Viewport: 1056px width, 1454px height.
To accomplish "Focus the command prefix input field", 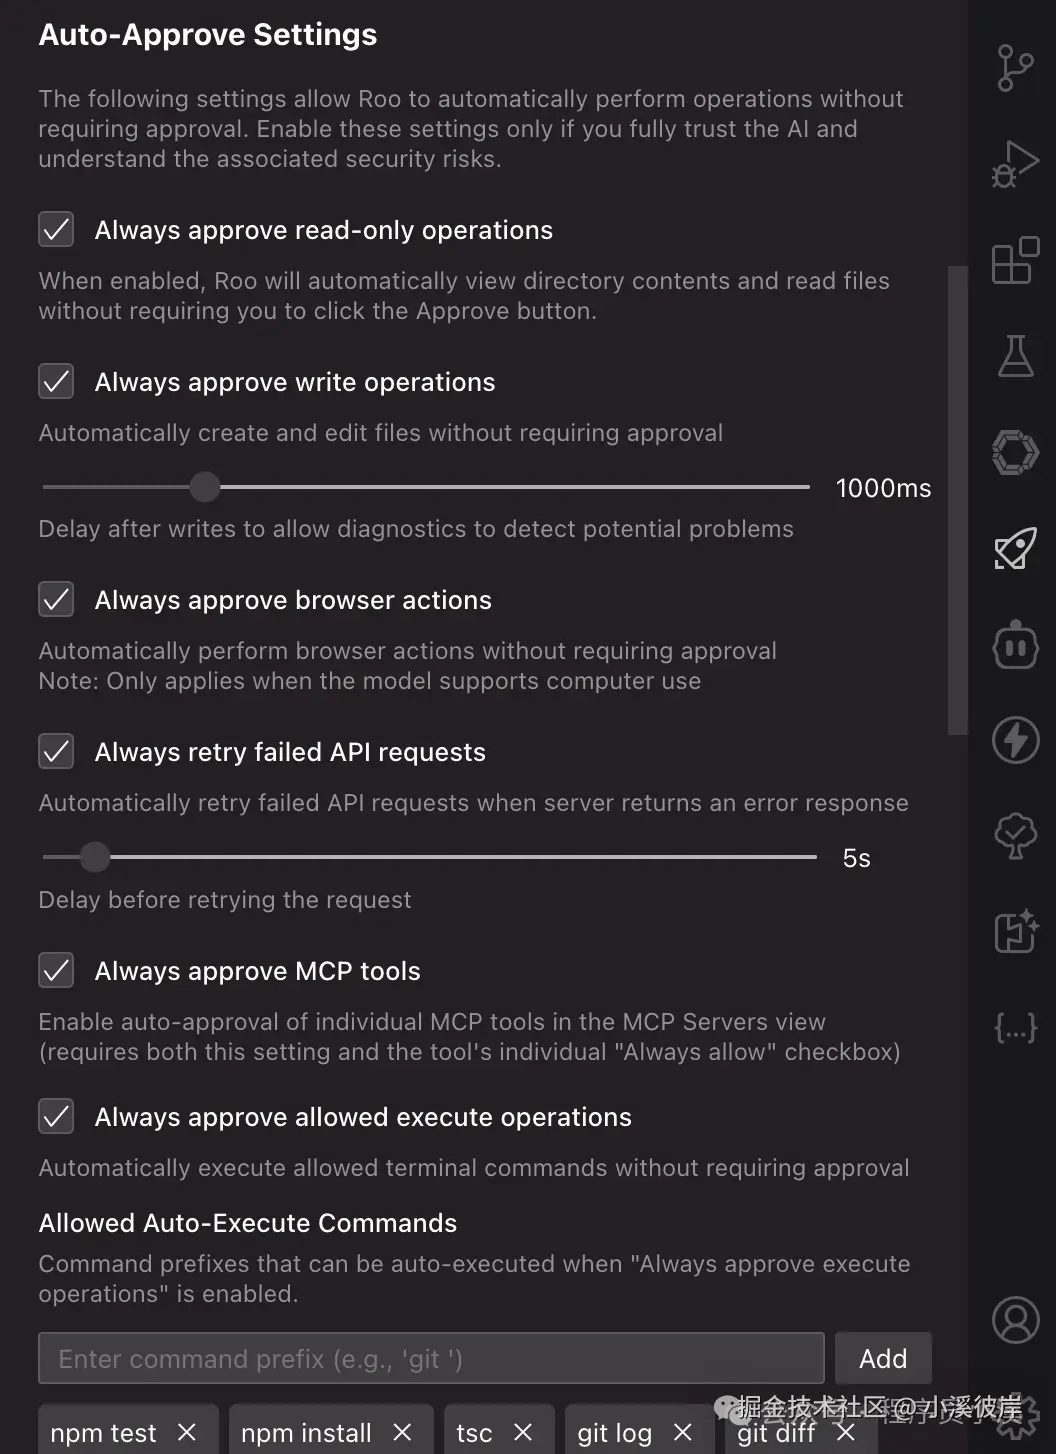I will point(431,1358).
